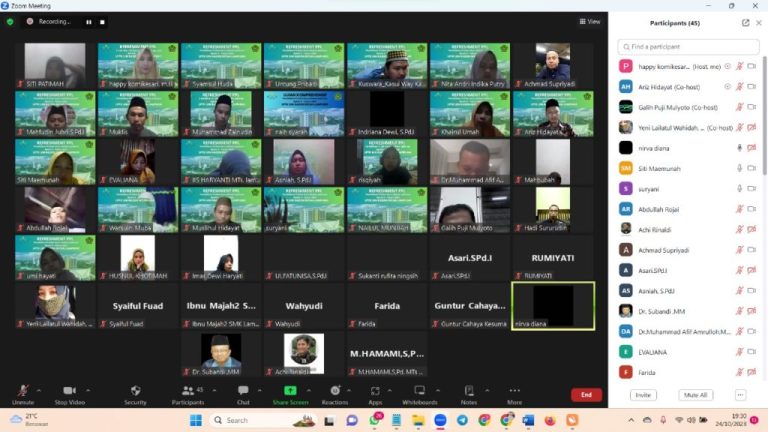
Task: Pop out the Participants panel
Action: 745,23
